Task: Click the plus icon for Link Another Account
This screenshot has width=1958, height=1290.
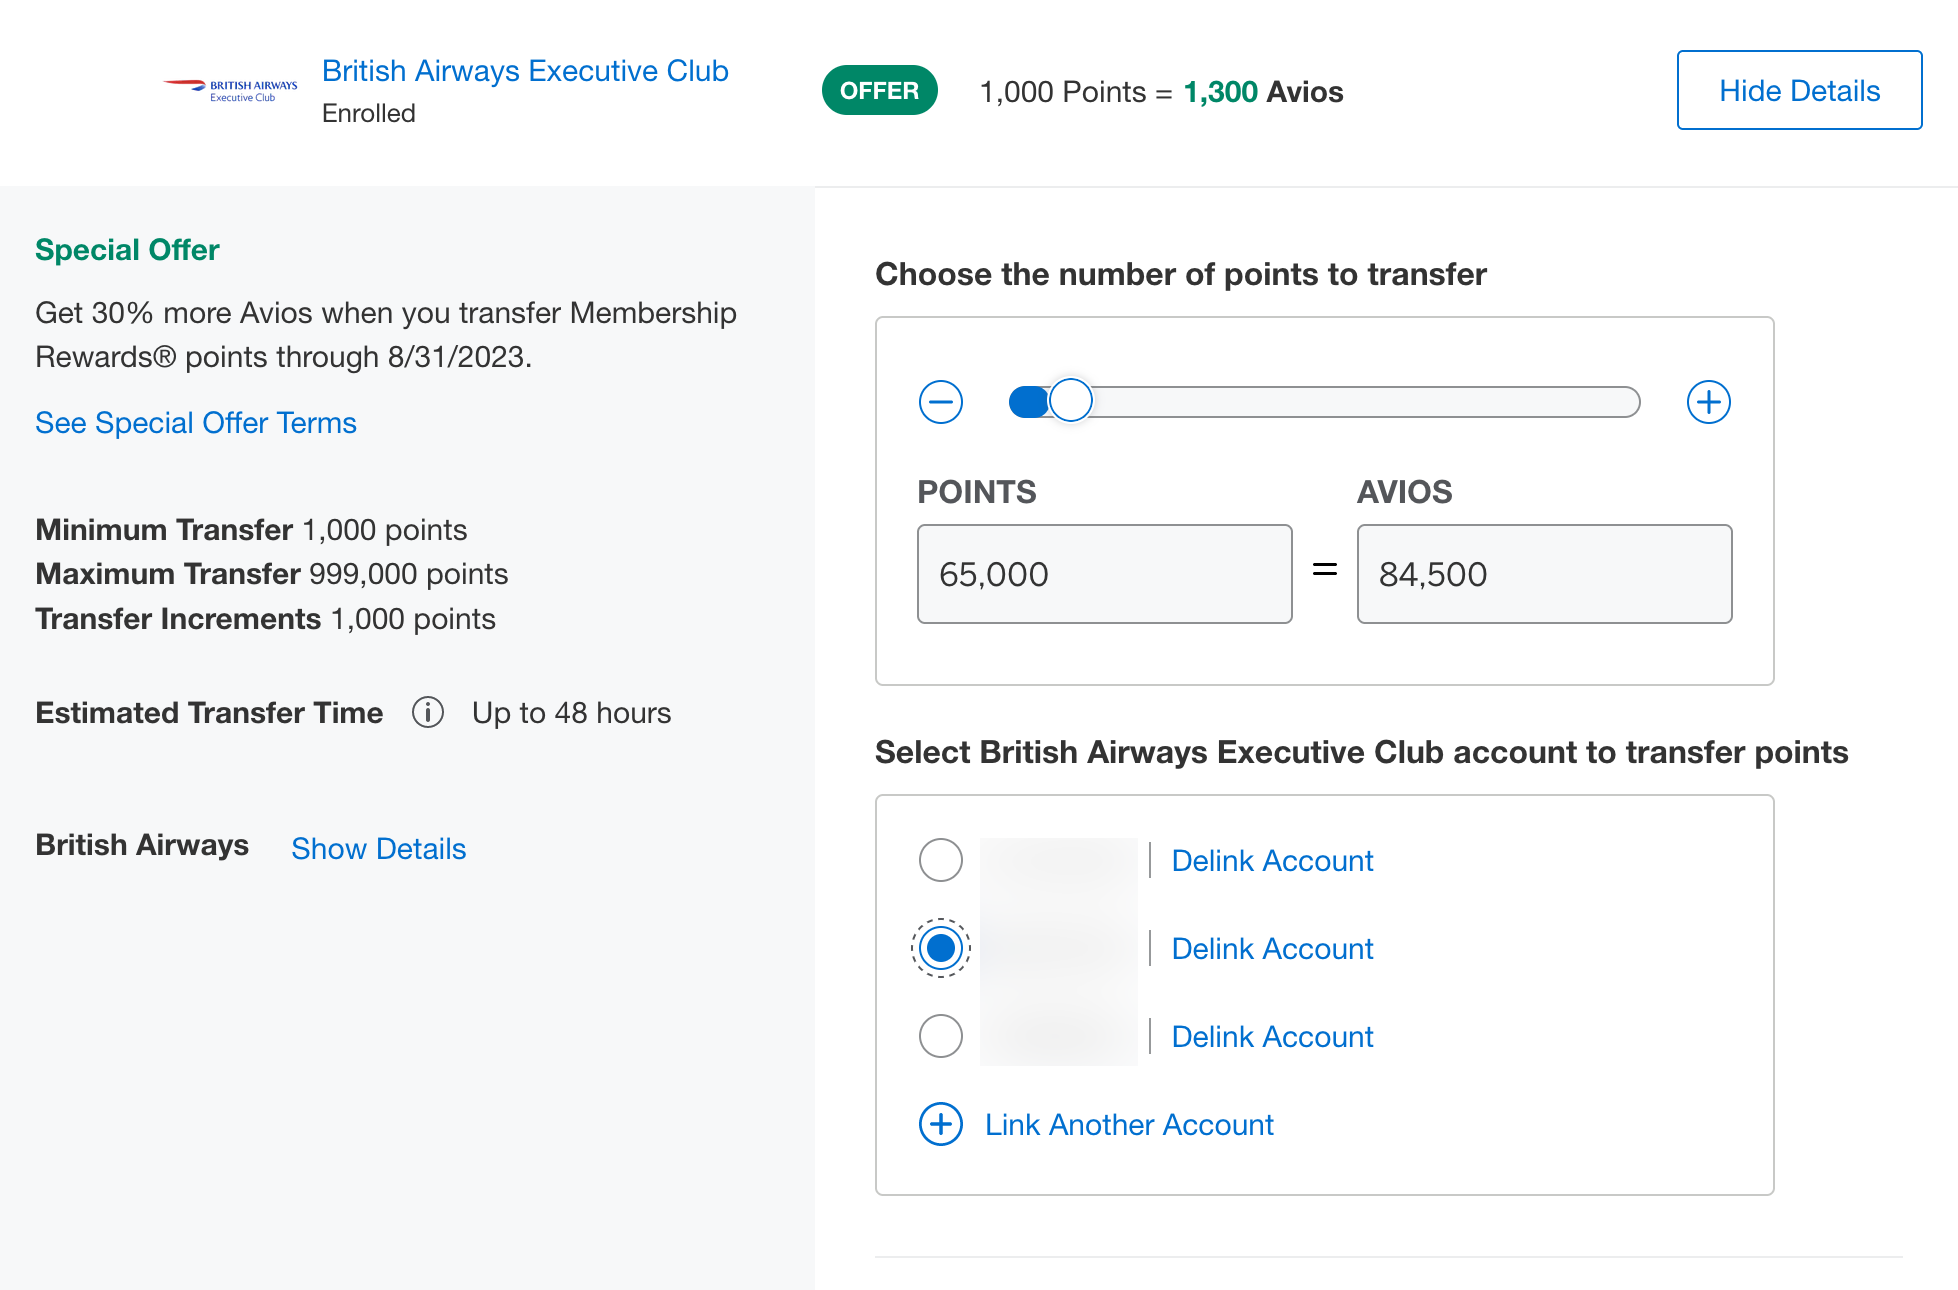Action: pyautogui.click(x=940, y=1124)
